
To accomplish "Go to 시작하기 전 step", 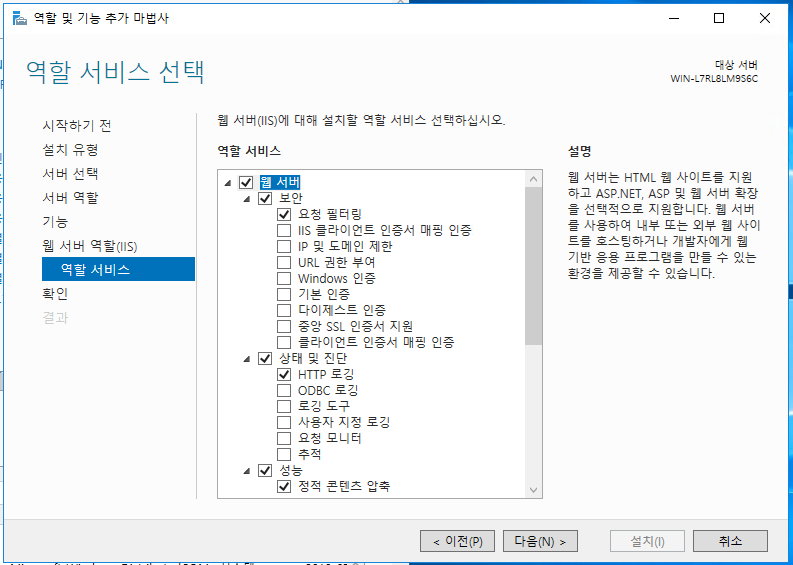I will [x=77, y=125].
